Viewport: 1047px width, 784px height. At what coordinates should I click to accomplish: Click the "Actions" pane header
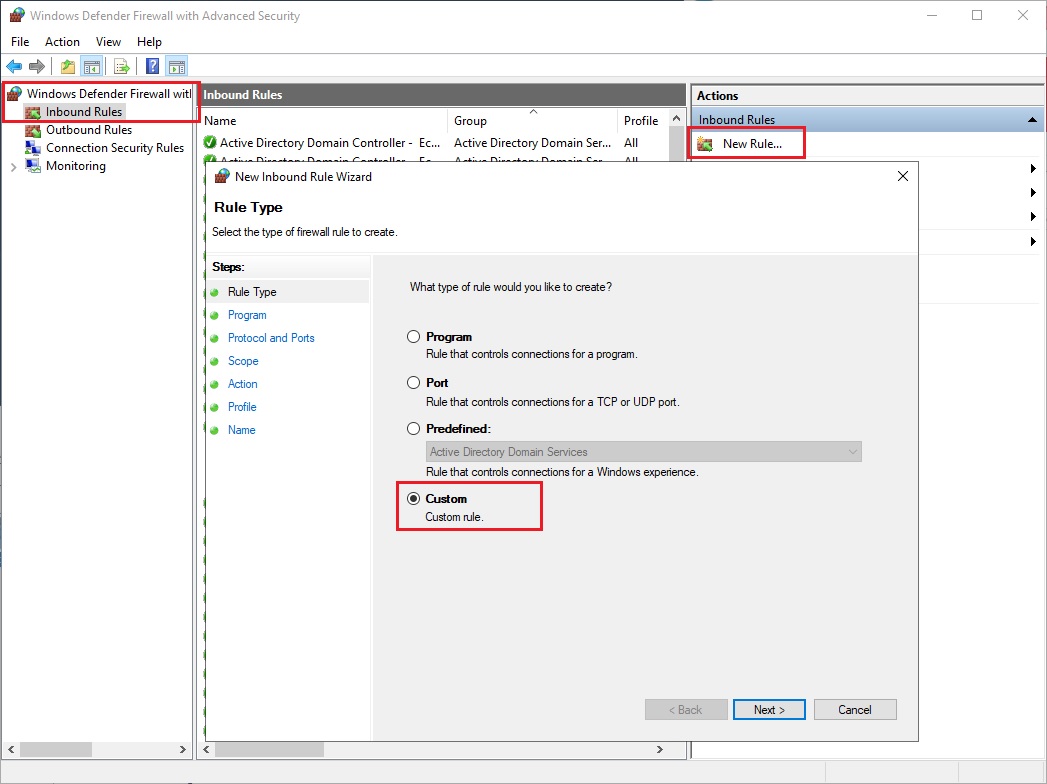point(867,95)
